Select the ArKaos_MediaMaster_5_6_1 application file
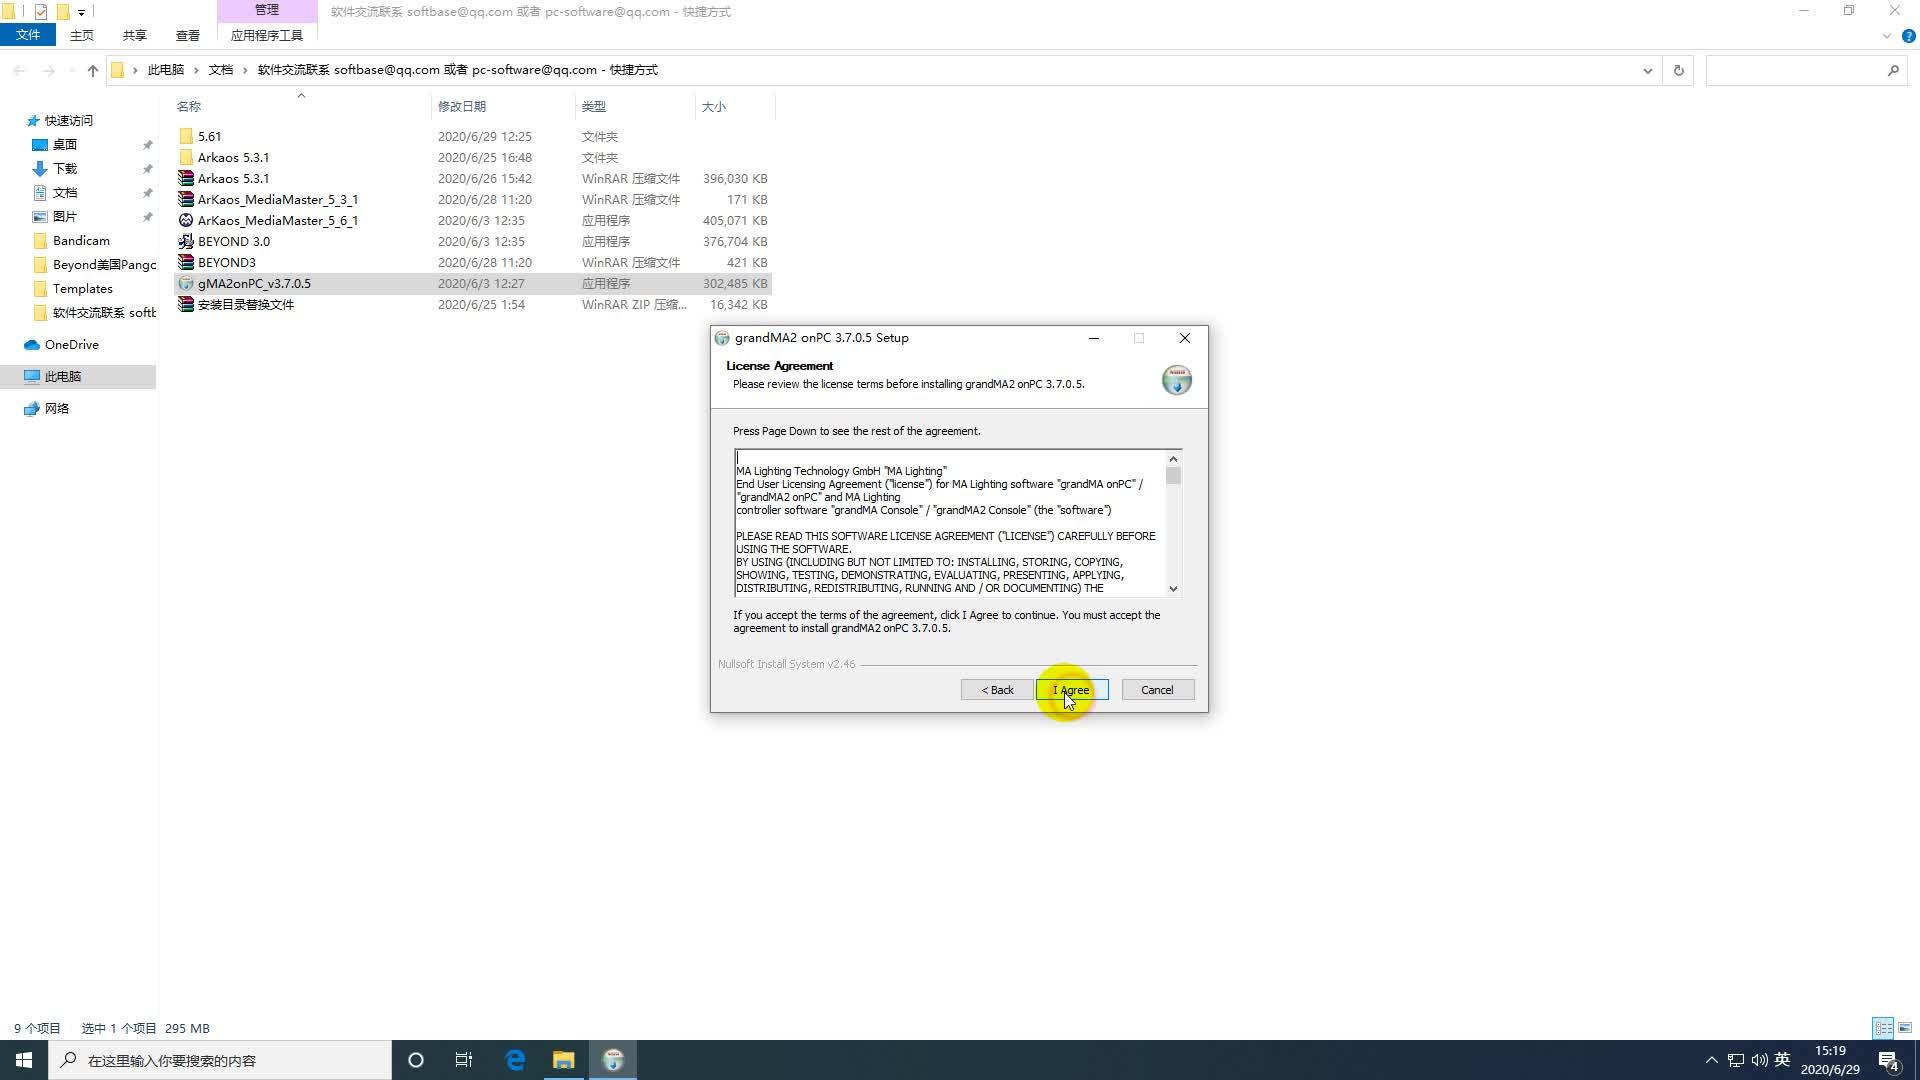The height and width of the screenshot is (1080, 1920). (277, 221)
